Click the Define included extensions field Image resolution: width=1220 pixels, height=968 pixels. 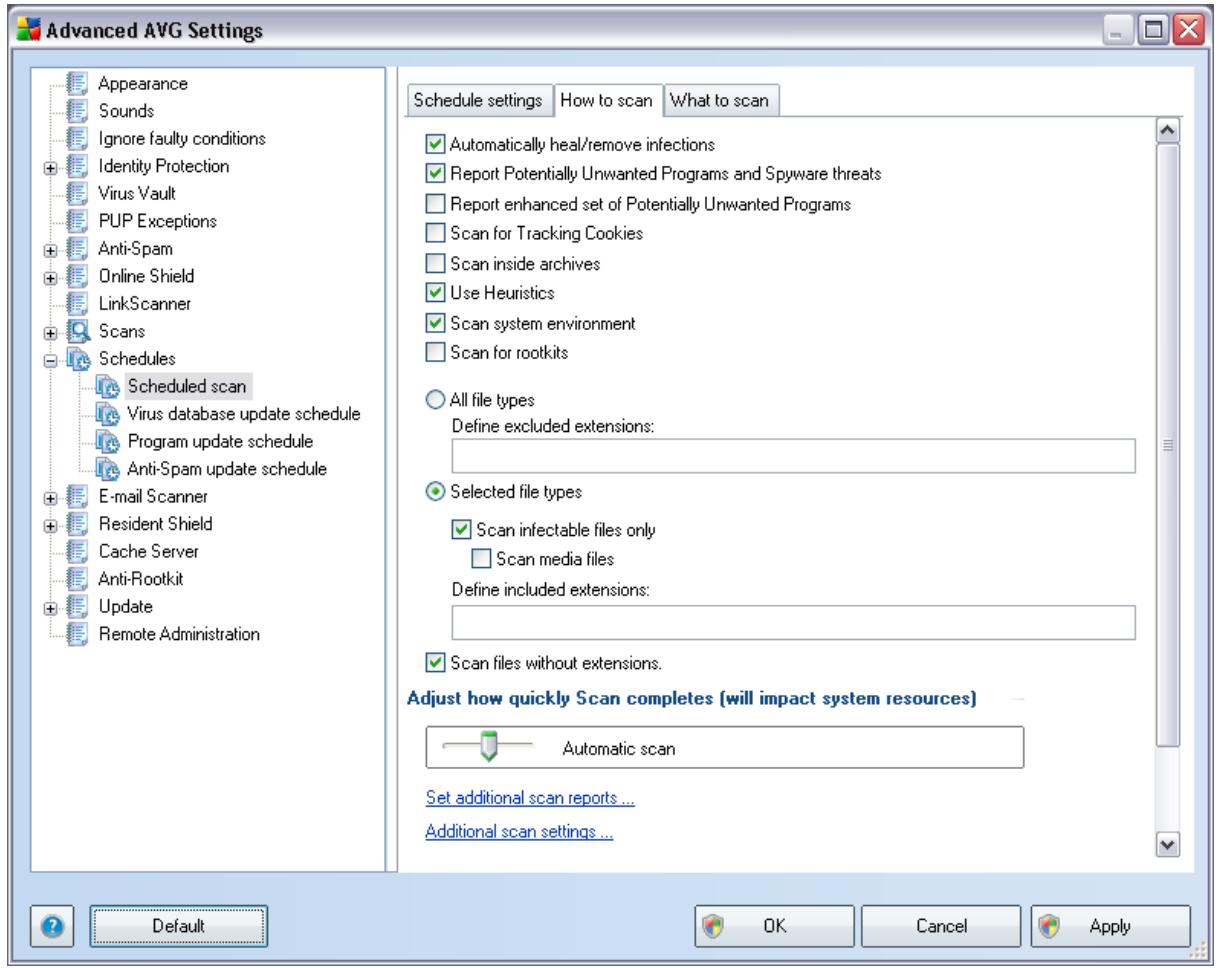(793, 622)
